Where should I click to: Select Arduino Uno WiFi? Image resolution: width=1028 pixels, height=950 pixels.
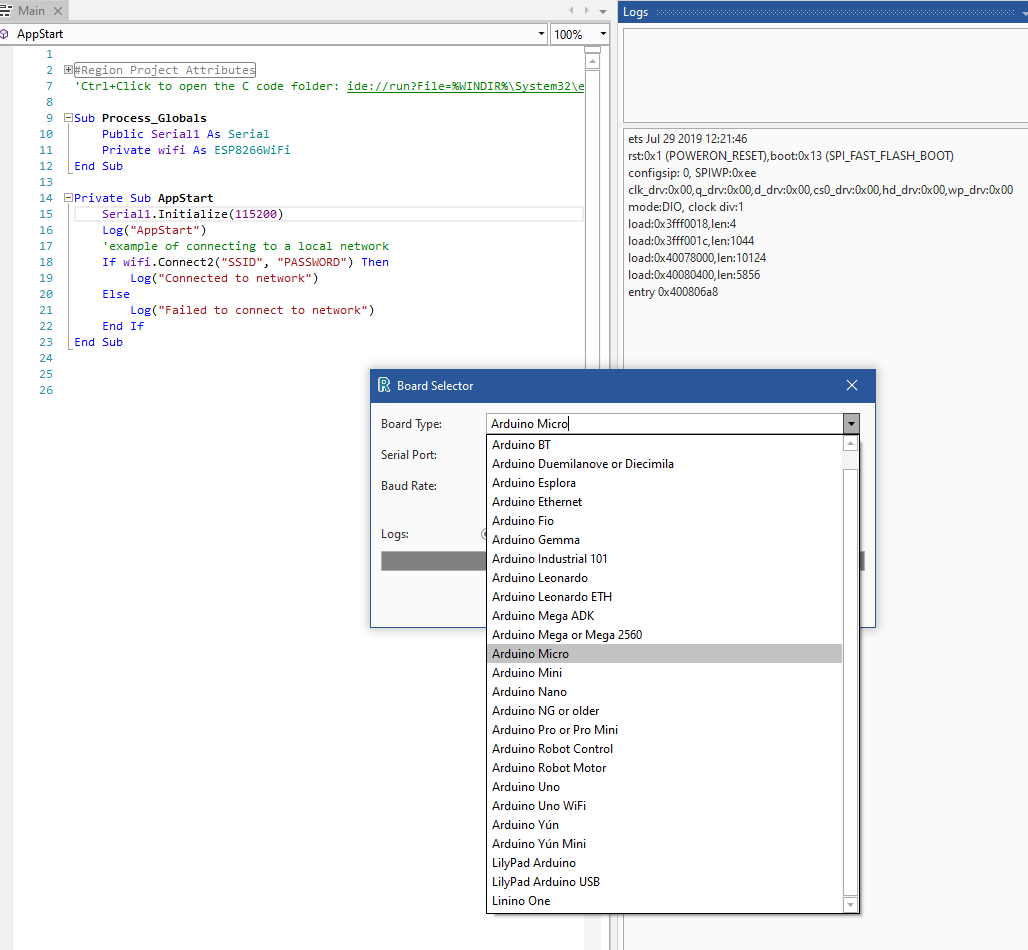pos(665,806)
